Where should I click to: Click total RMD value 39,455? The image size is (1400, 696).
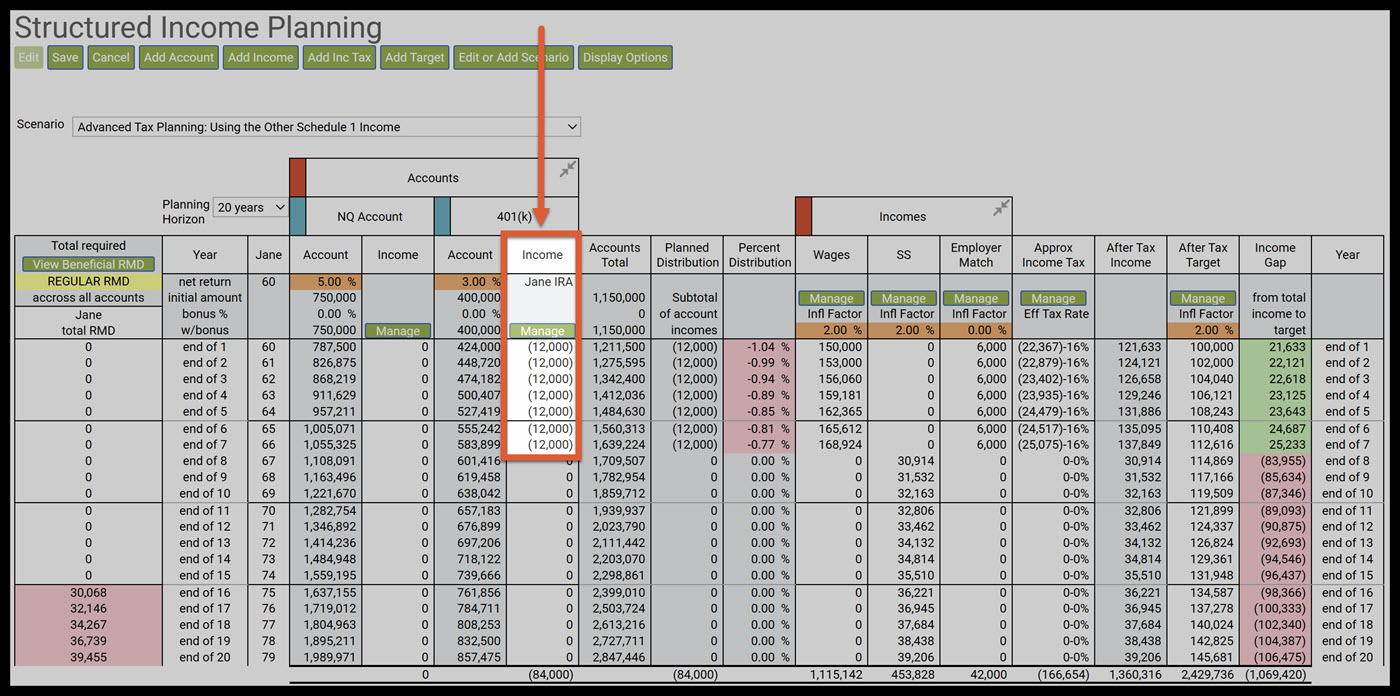click(88, 657)
